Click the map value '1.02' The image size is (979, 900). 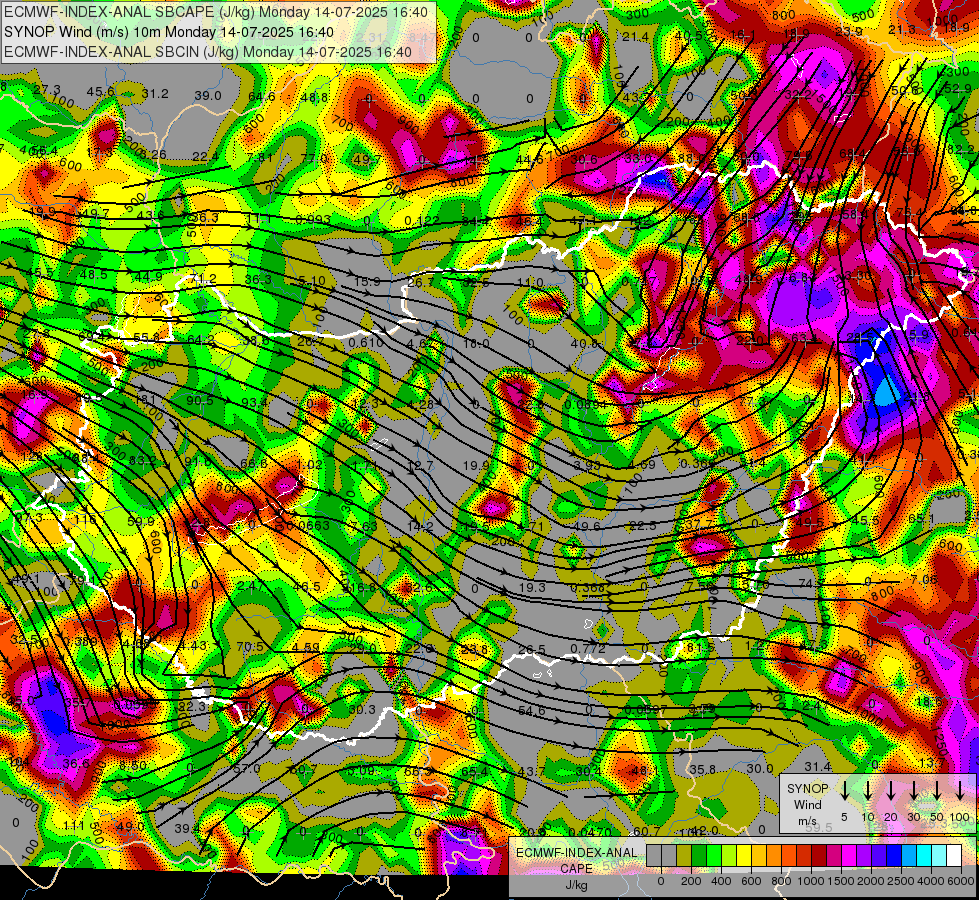point(309,464)
